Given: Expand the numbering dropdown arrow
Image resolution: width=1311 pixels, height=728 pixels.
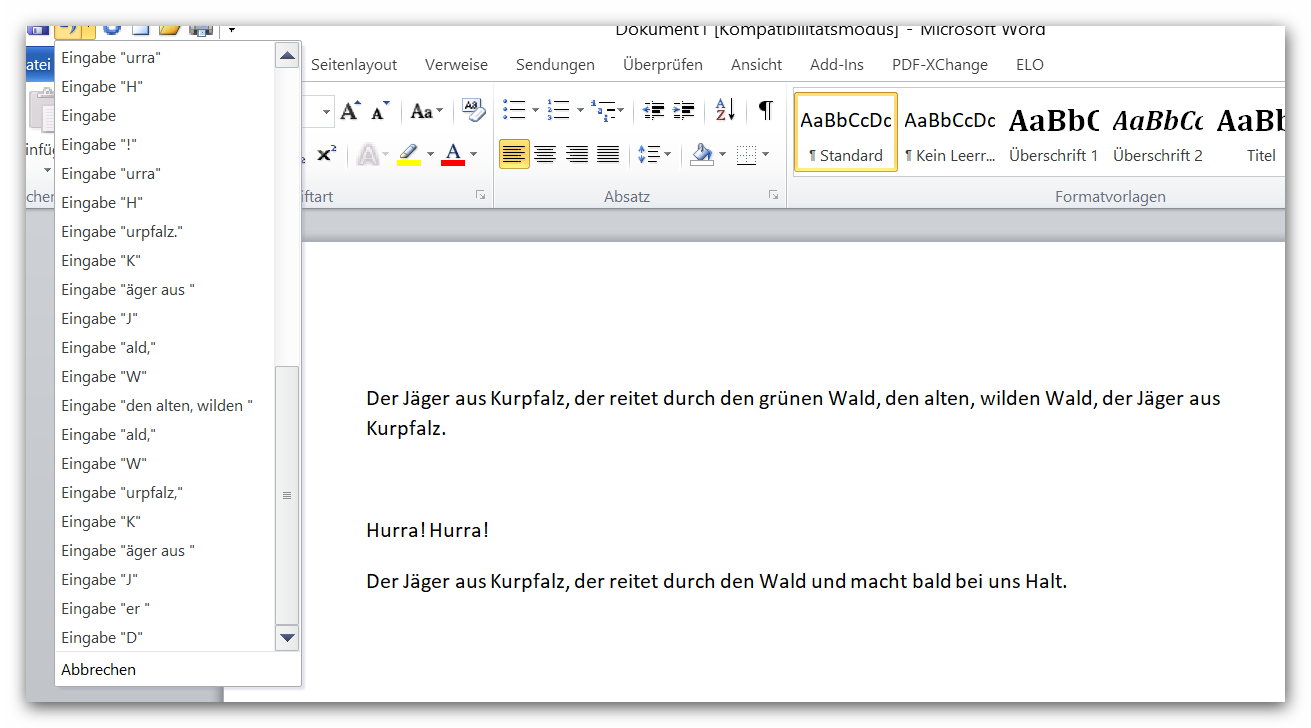Looking at the screenshot, I should click(578, 110).
